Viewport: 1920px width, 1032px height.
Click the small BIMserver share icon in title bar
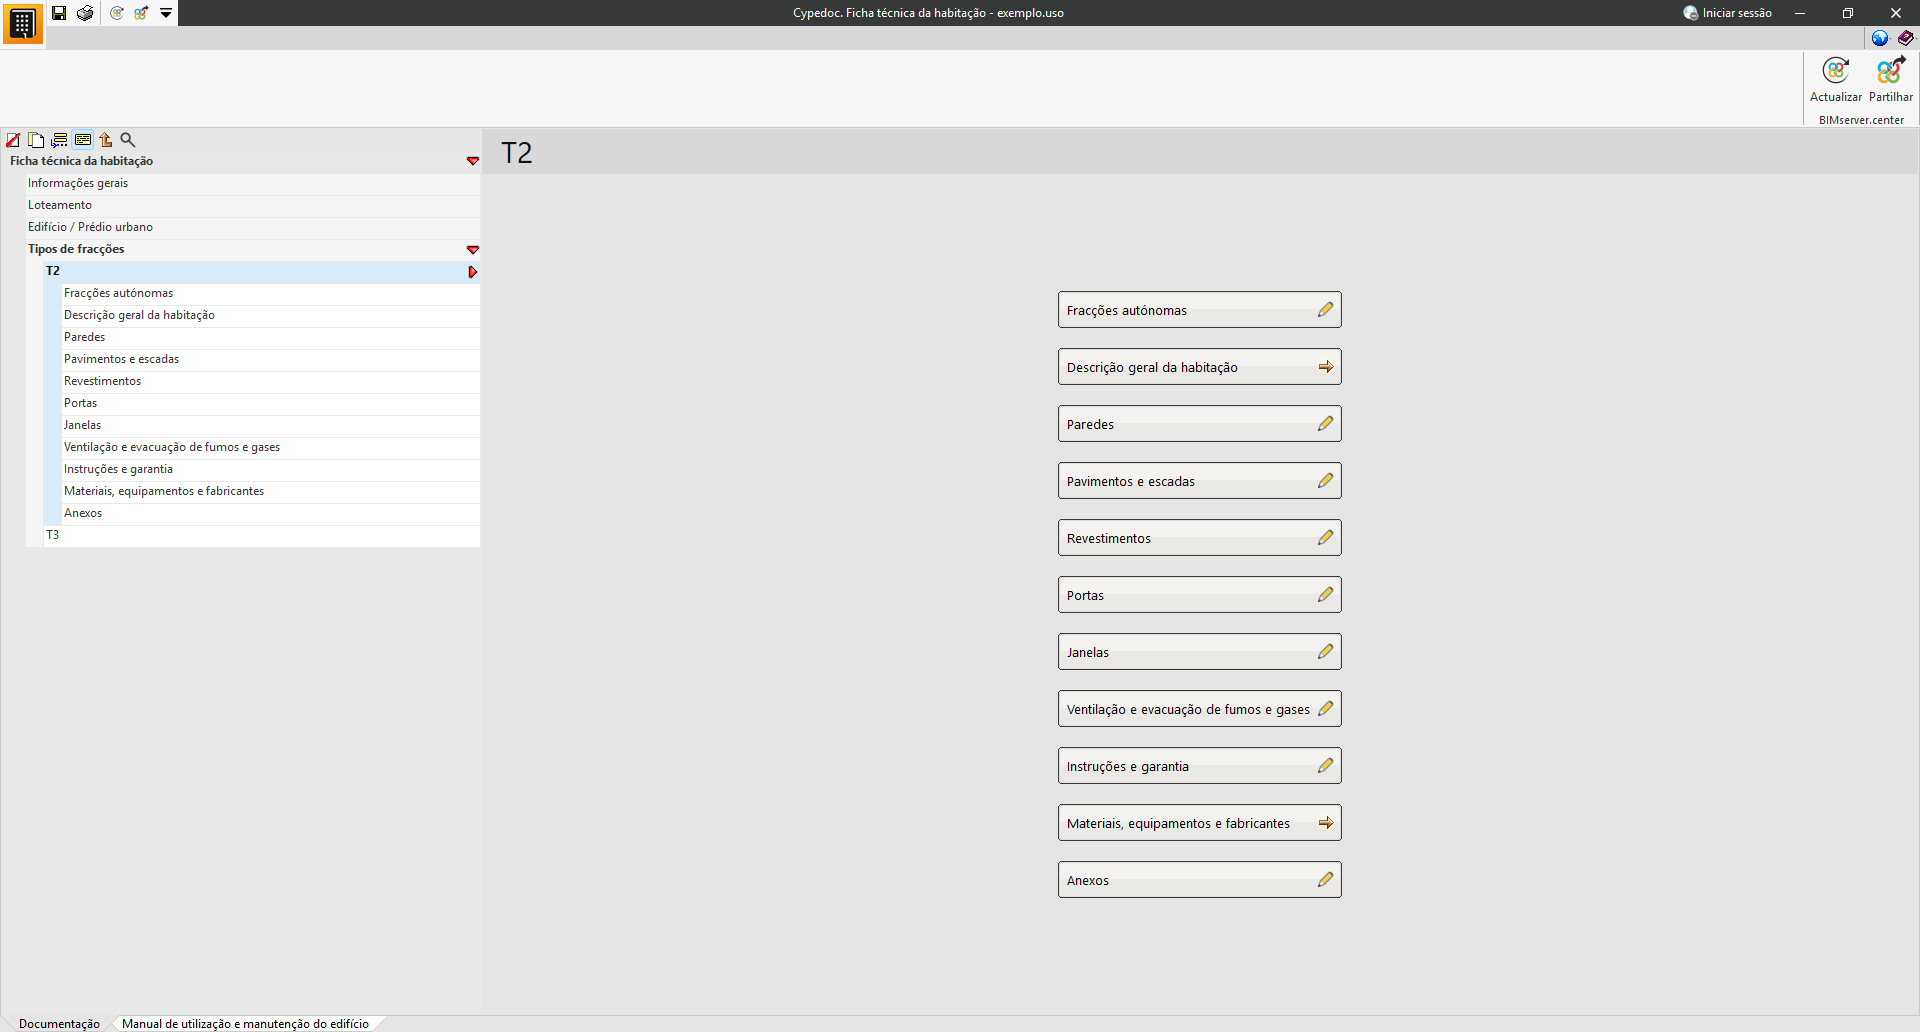pyautogui.click(x=141, y=13)
